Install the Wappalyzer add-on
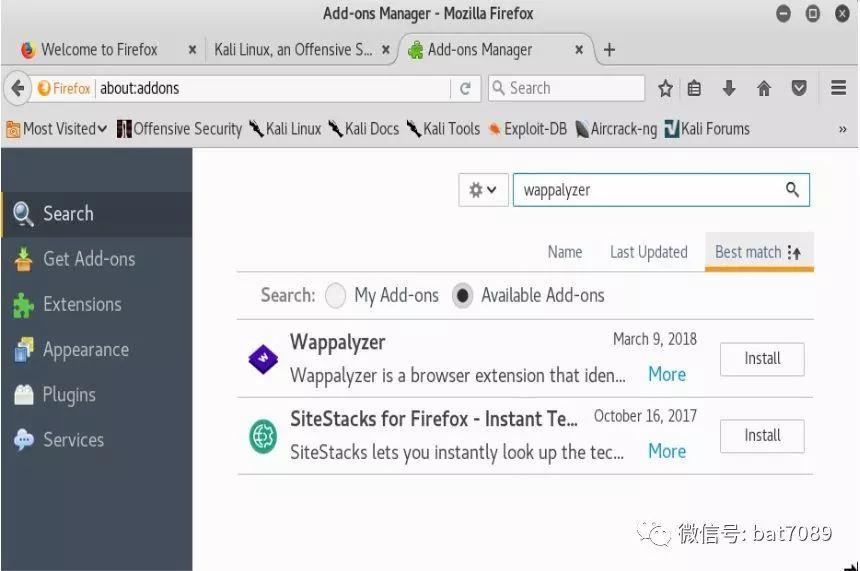 (762, 359)
